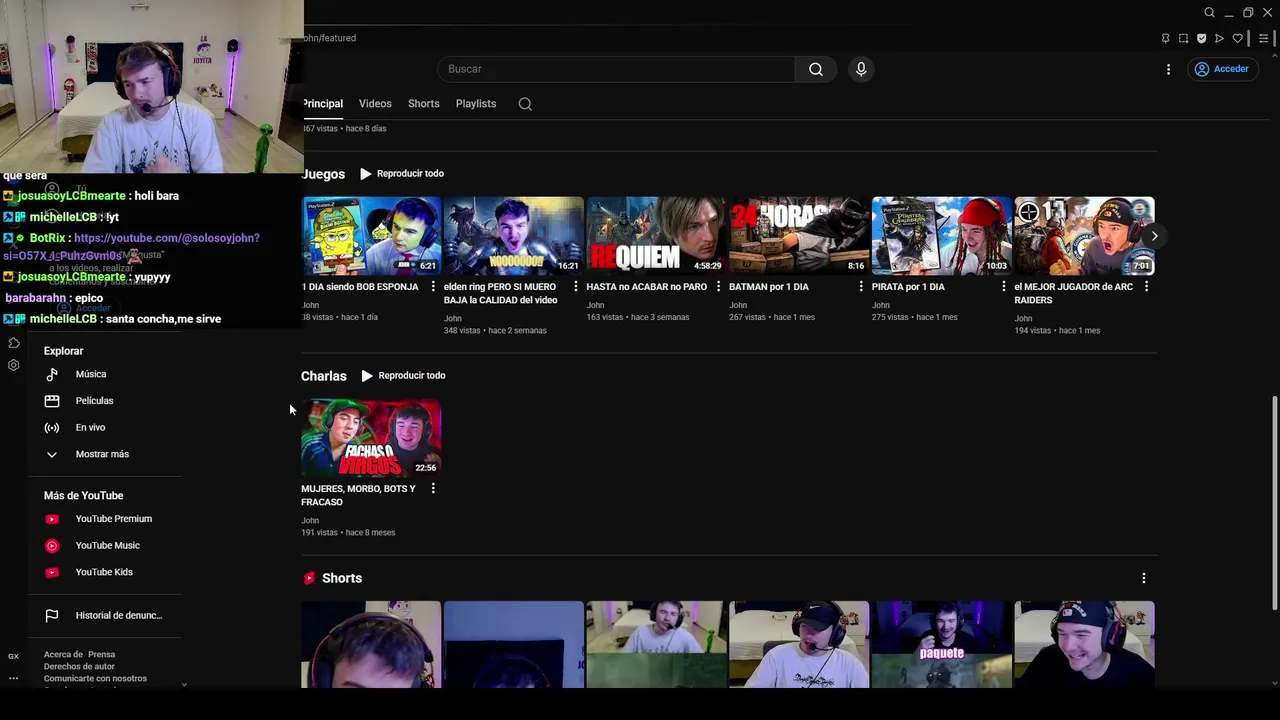Open the Short labeled paquete

(x=942, y=644)
